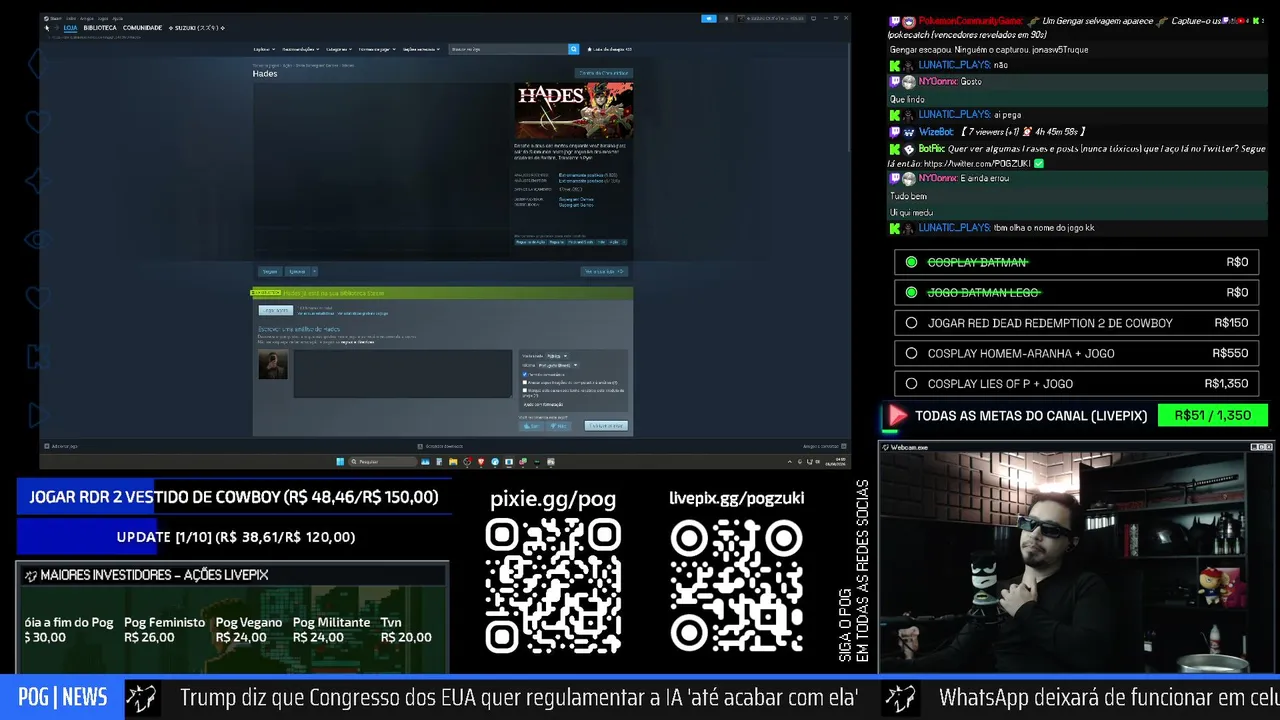Click the red Brave browser taskbar icon
This screenshot has height=720, width=1280.
(x=481, y=462)
